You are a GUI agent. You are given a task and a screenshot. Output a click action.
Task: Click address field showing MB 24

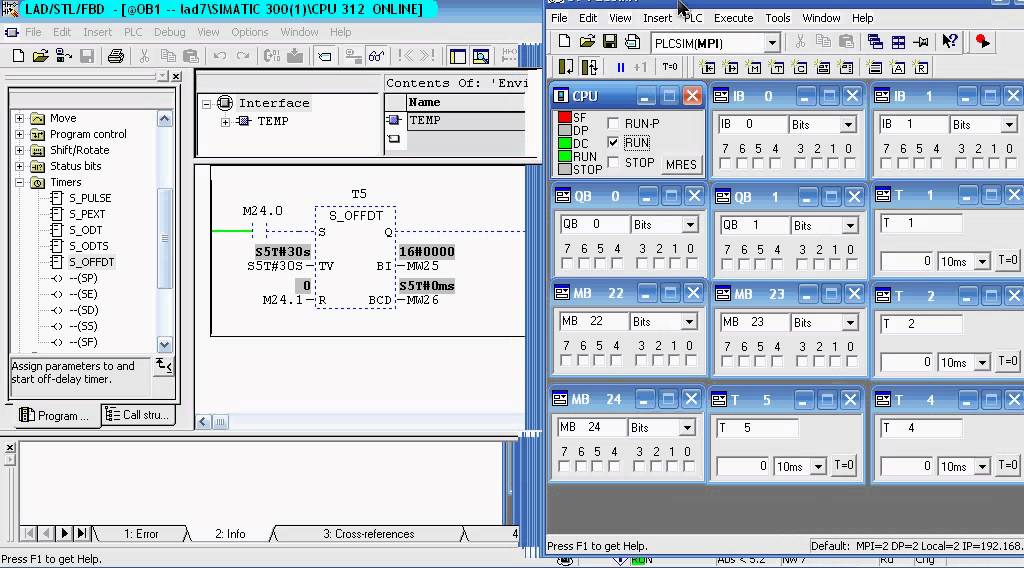click(592, 427)
